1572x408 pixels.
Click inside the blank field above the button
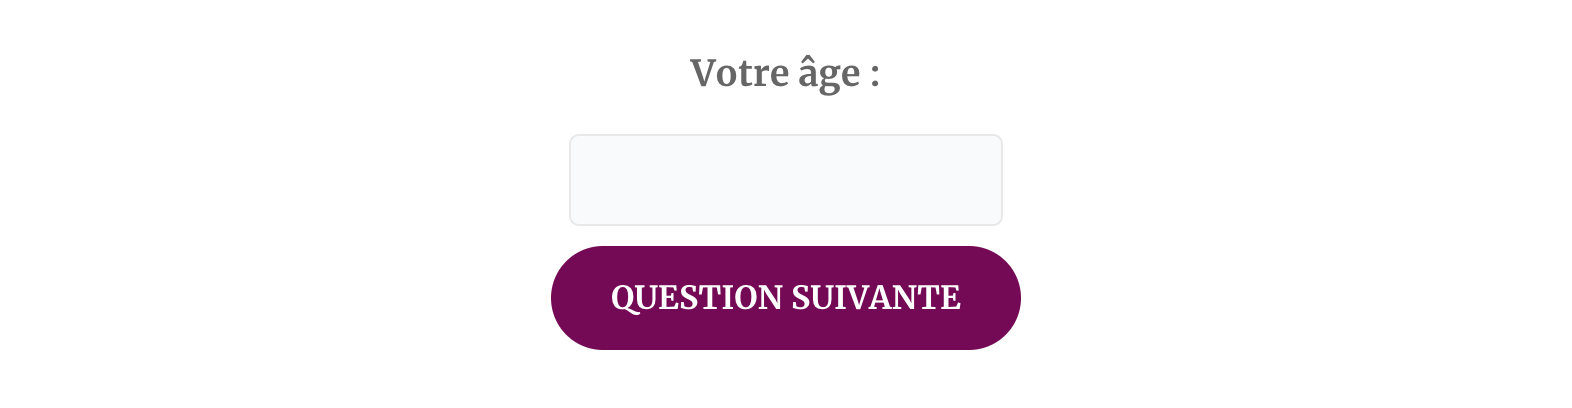(785, 180)
